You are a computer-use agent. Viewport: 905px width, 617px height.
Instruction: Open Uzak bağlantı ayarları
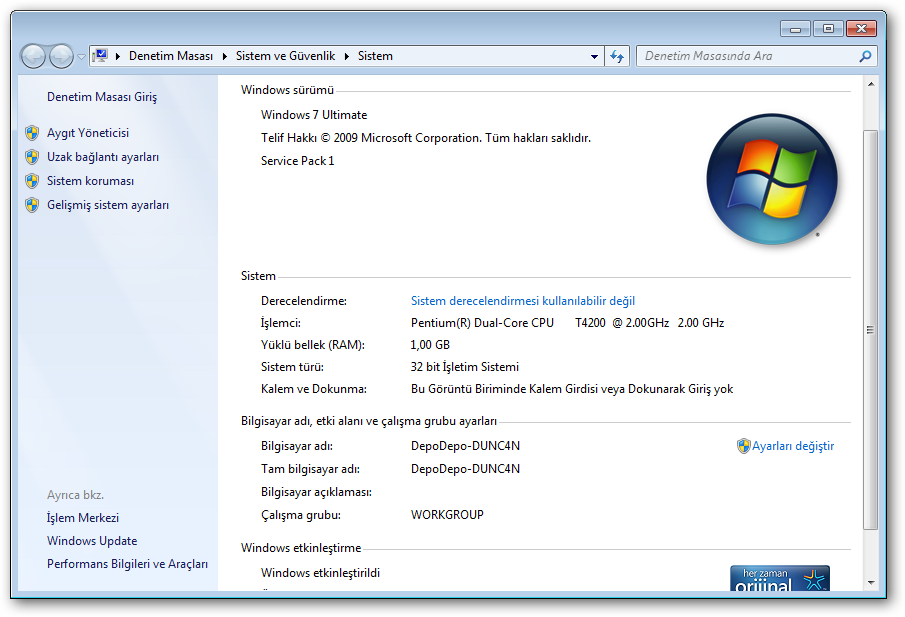pos(103,157)
